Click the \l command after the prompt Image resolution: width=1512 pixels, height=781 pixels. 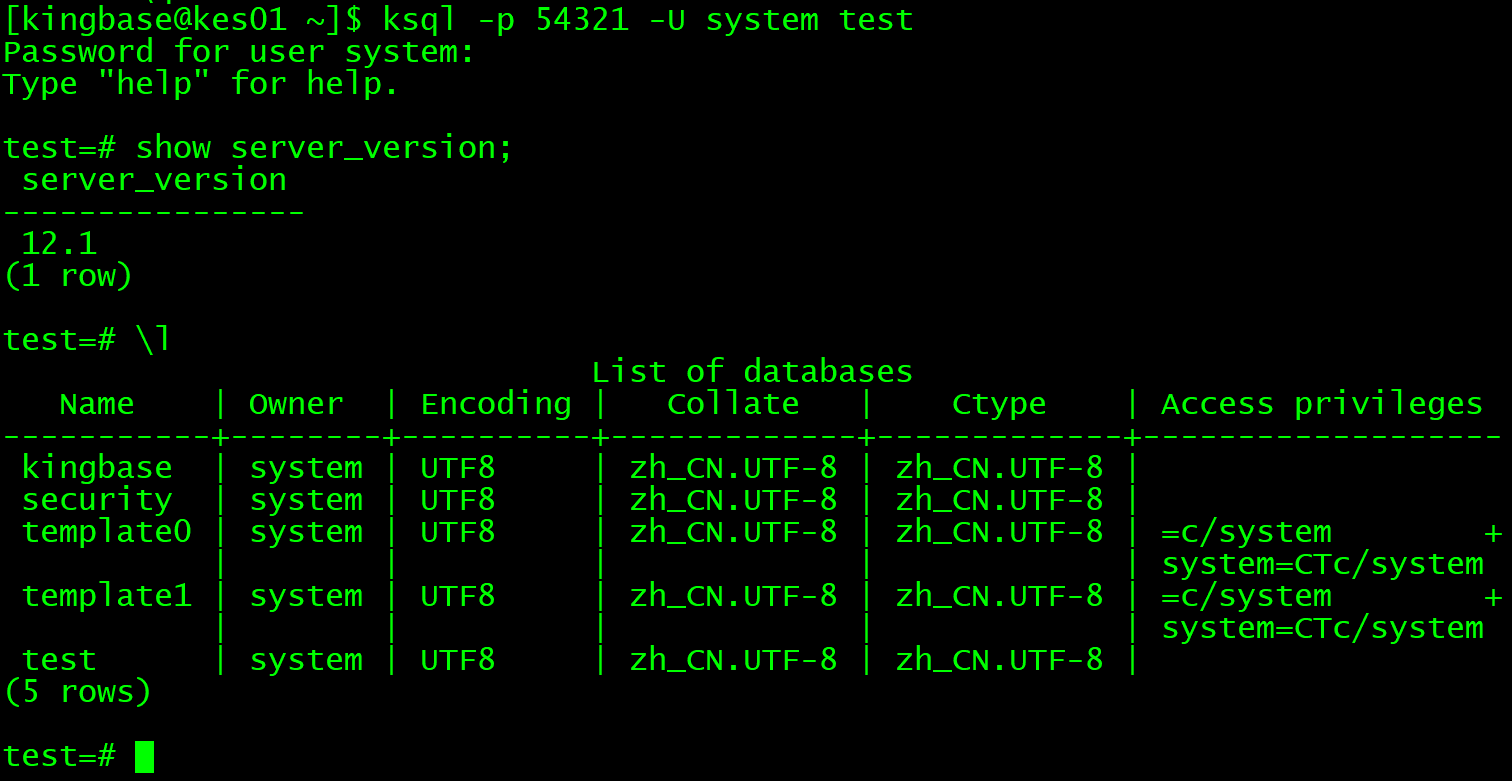pyautogui.click(x=154, y=340)
